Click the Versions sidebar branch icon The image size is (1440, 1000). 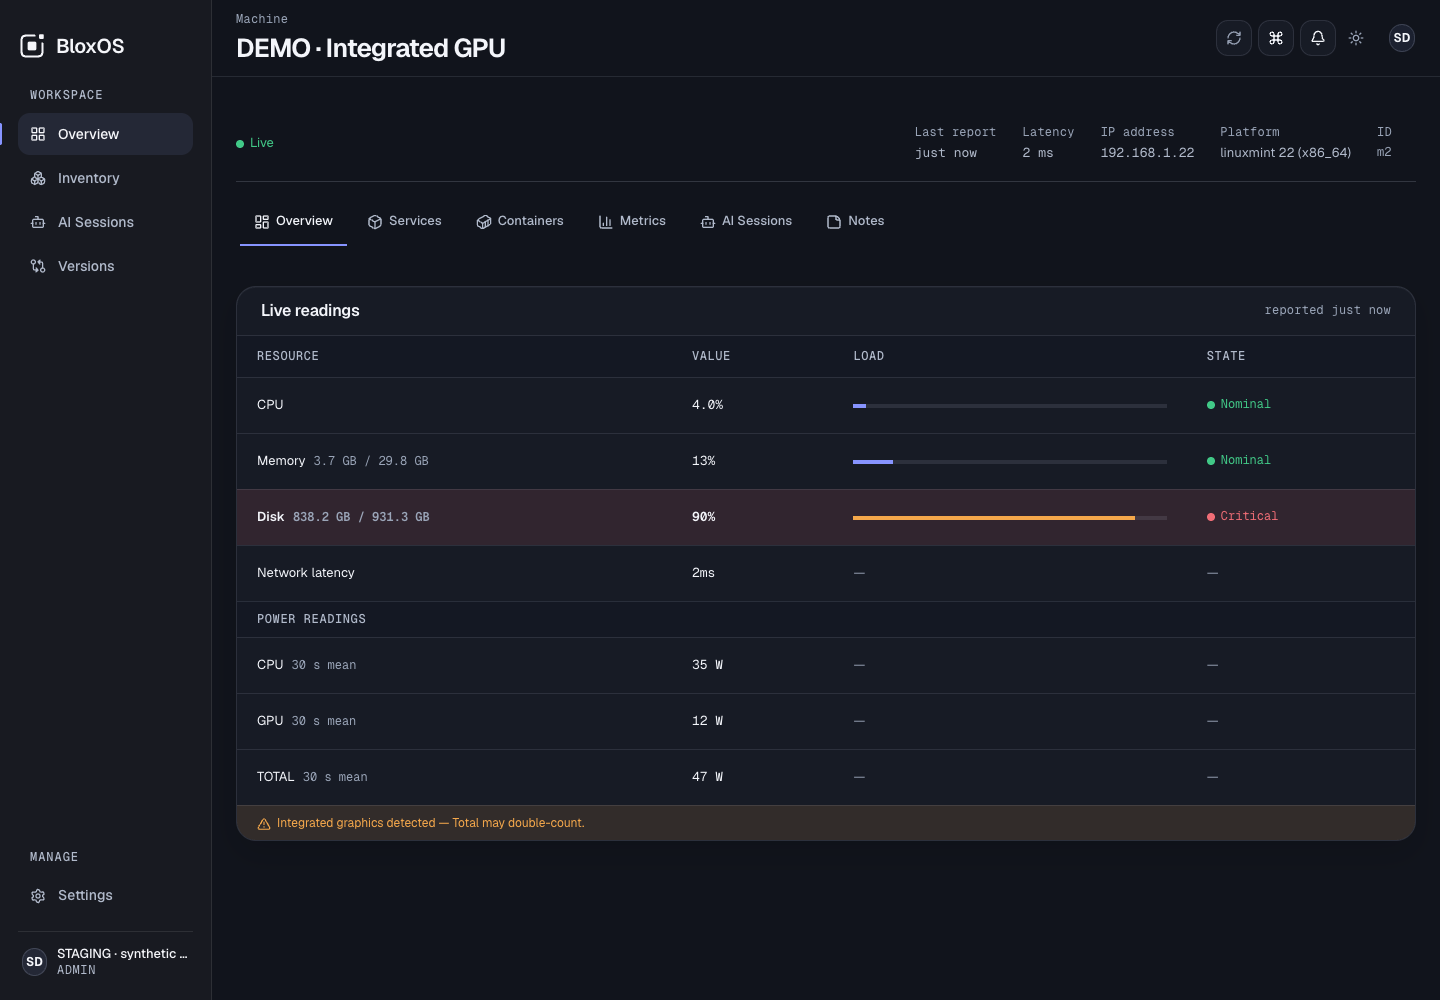tap(38, 266)
